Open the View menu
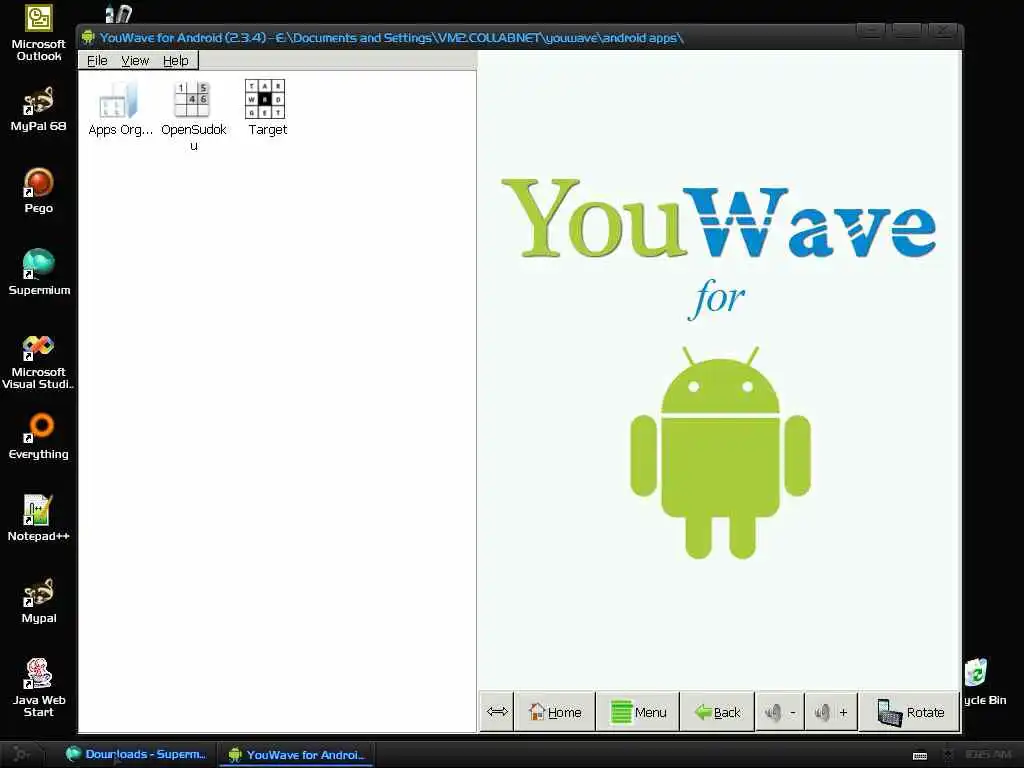Image resolution: width=1024 pixels, height=768 pixels. tap(135, 61)
